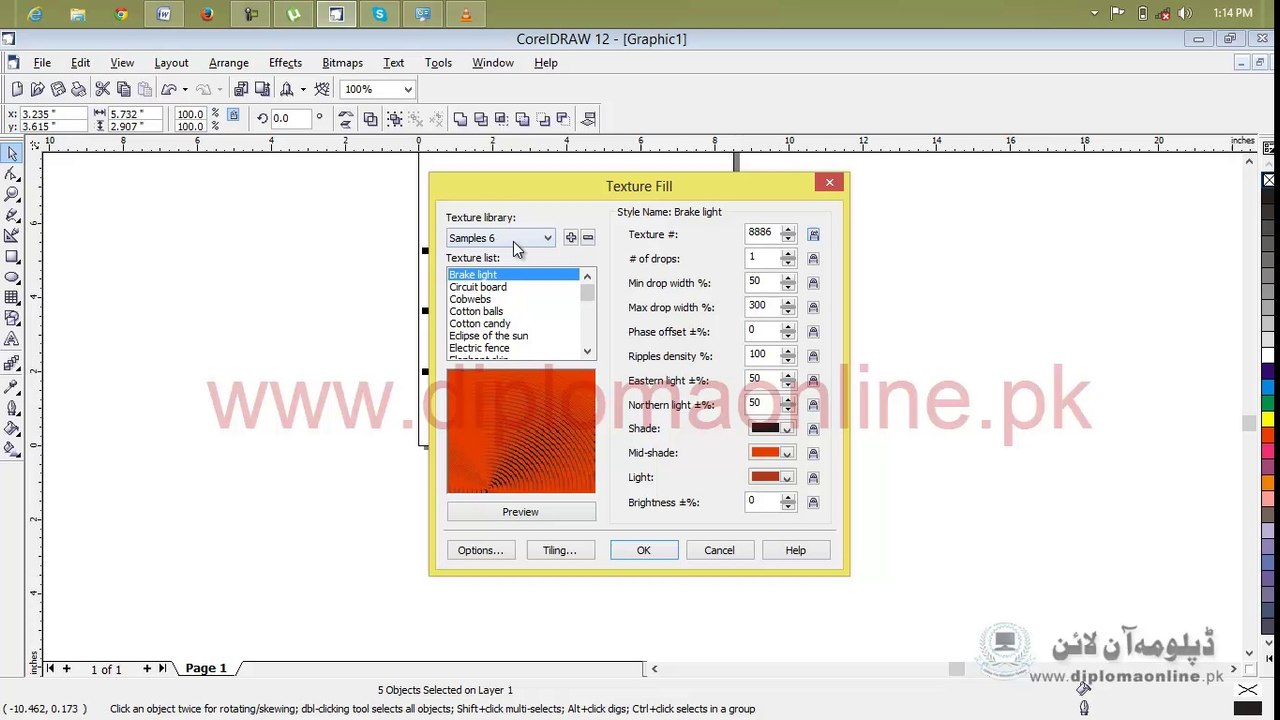Click the Import toolbar icon
Viewport: 1280px width, 720px height.
241,90
